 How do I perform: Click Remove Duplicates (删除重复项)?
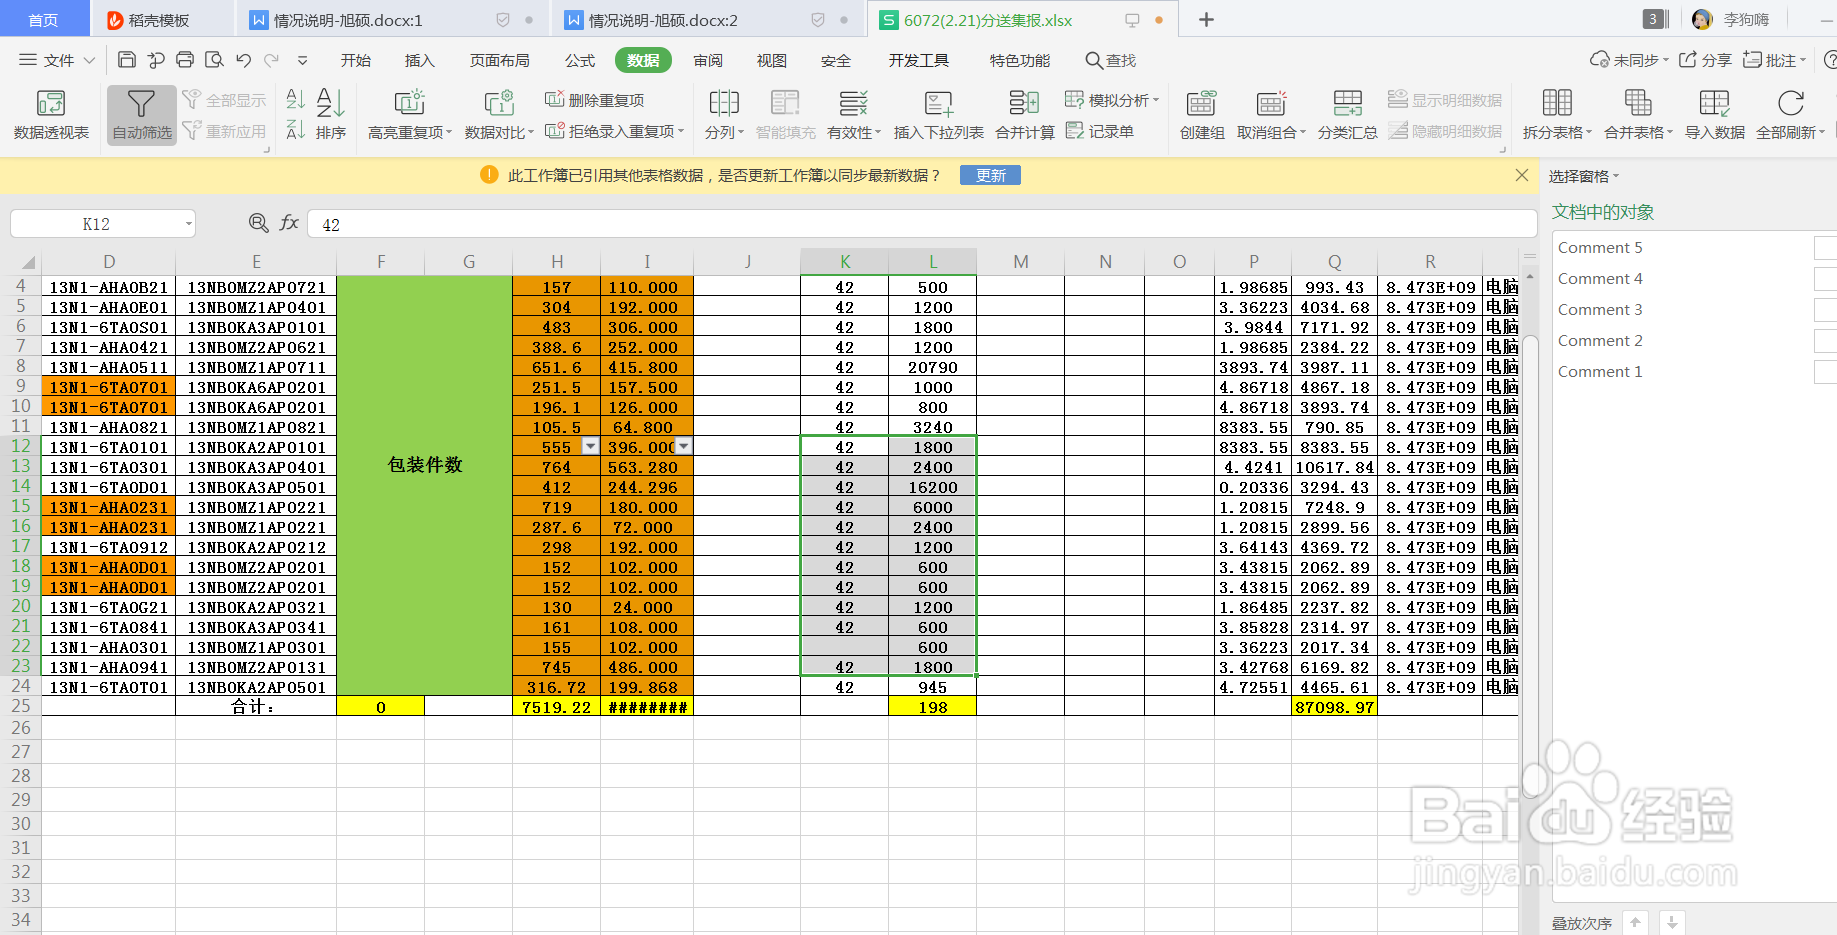594,100
